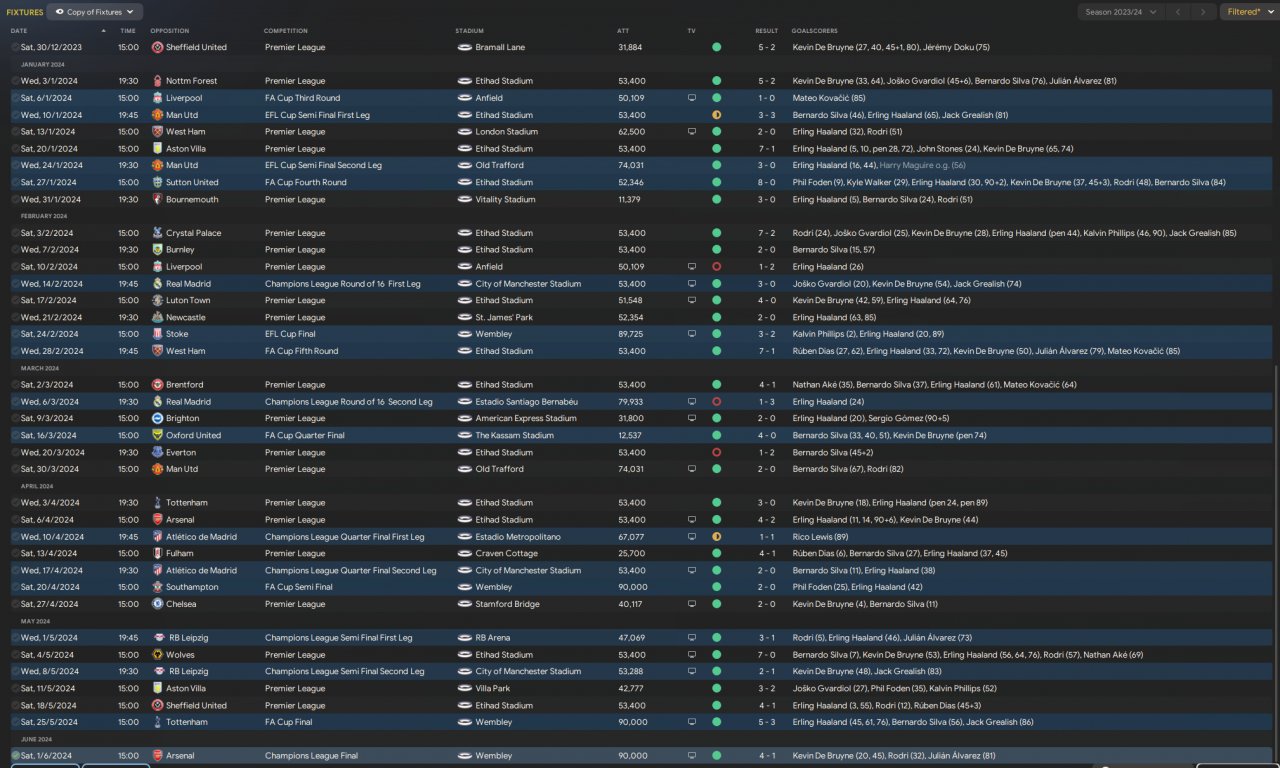Click the Bournemouth club badge
This screenshot has width=1280, height=768.
[157, 200]
